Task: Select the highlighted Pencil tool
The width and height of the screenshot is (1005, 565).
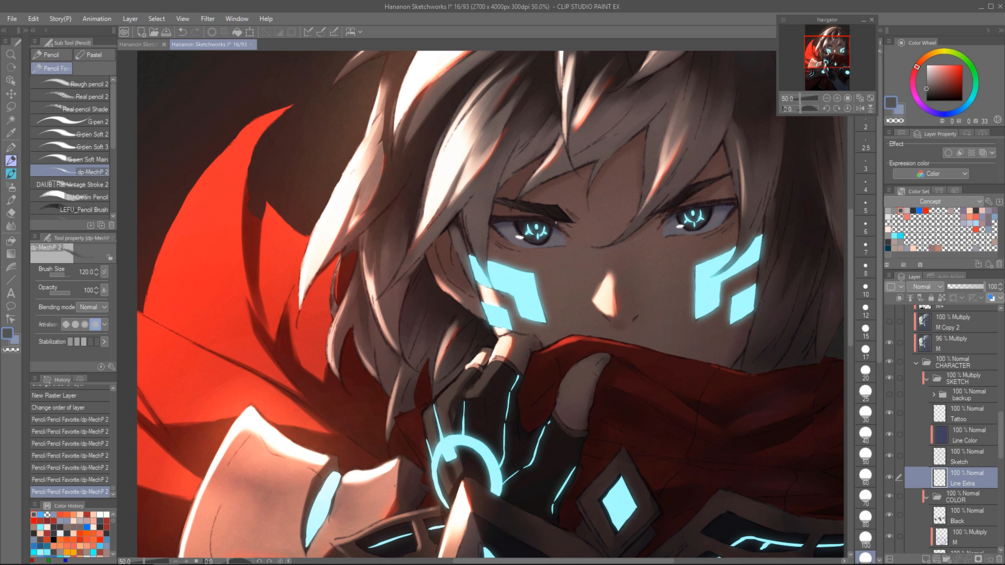Action: coord(11,160)
